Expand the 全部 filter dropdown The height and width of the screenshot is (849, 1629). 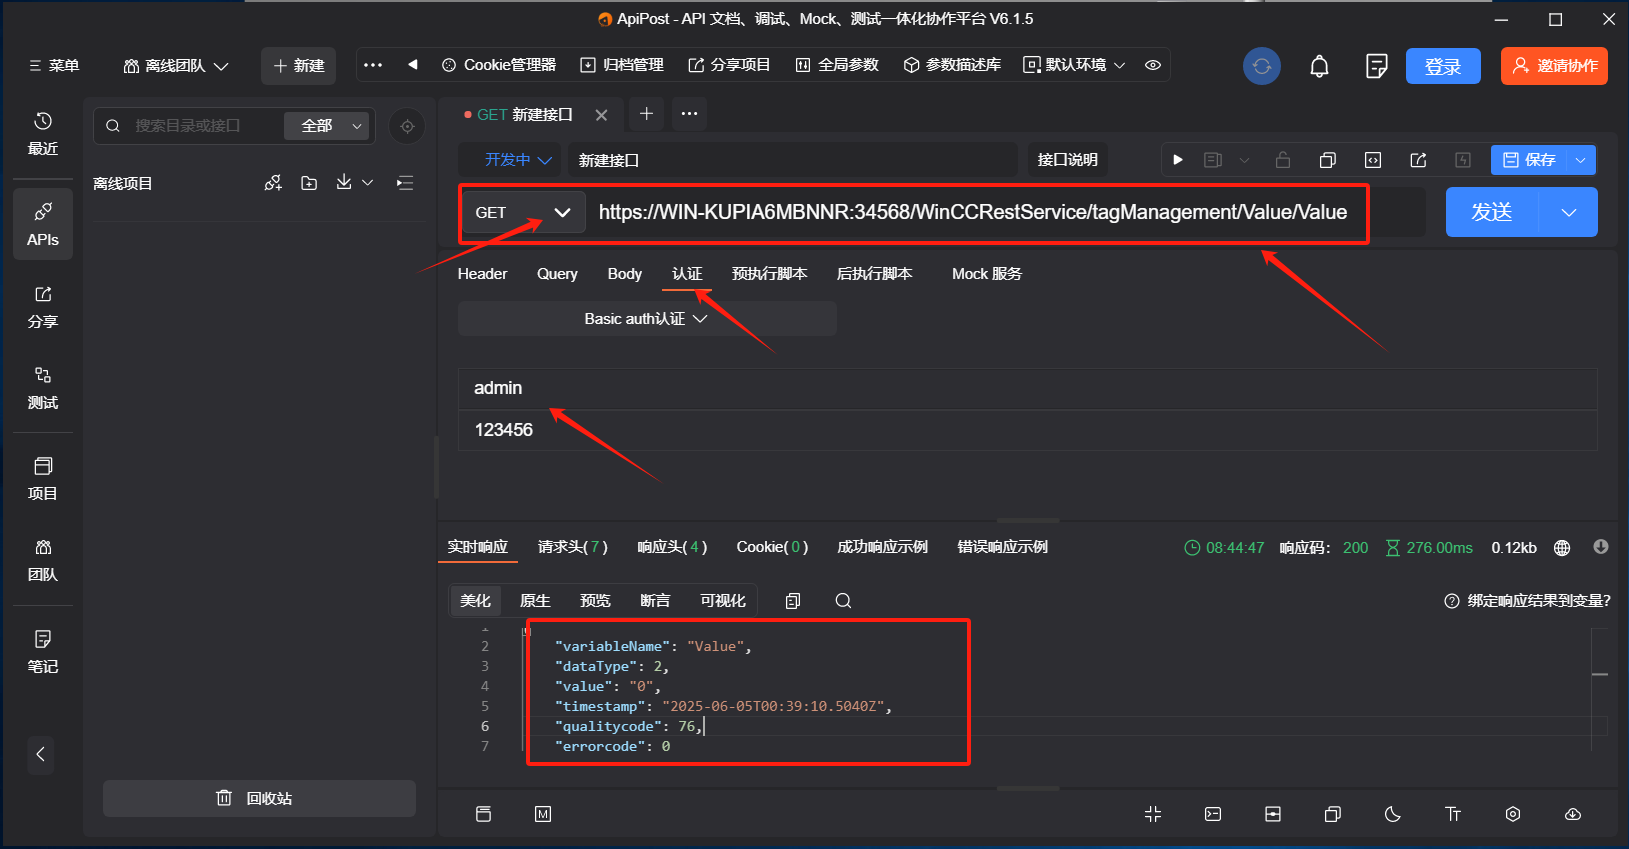327,126
